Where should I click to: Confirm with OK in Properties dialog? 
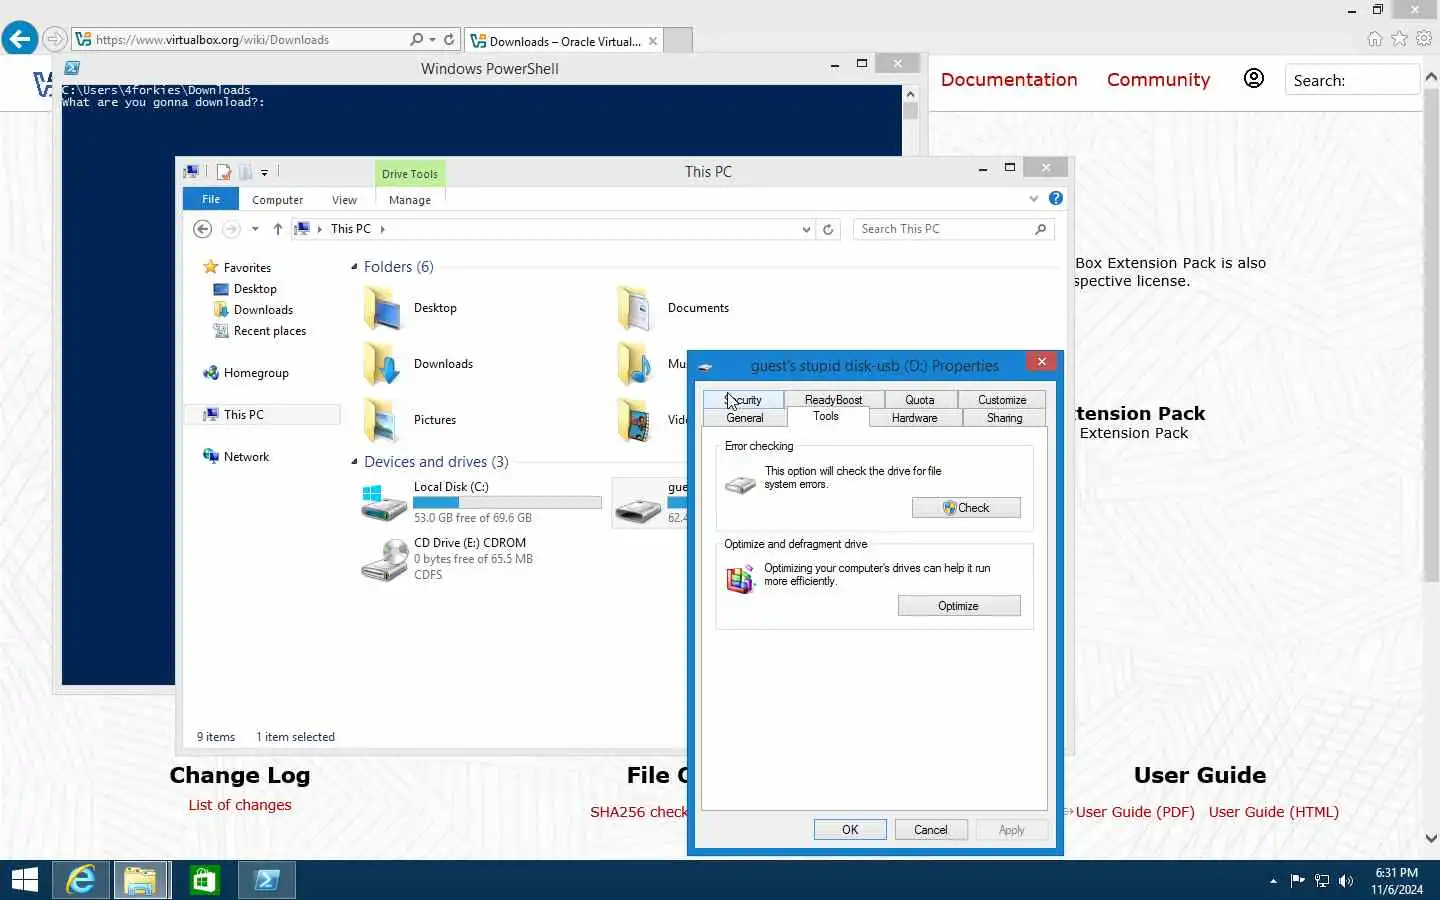850,830
